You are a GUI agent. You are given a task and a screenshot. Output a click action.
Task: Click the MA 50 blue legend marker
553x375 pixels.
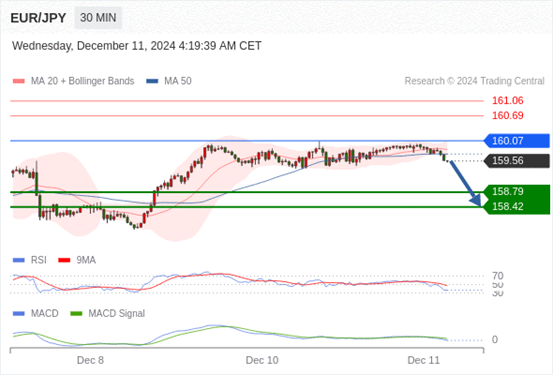pos(152,81)
